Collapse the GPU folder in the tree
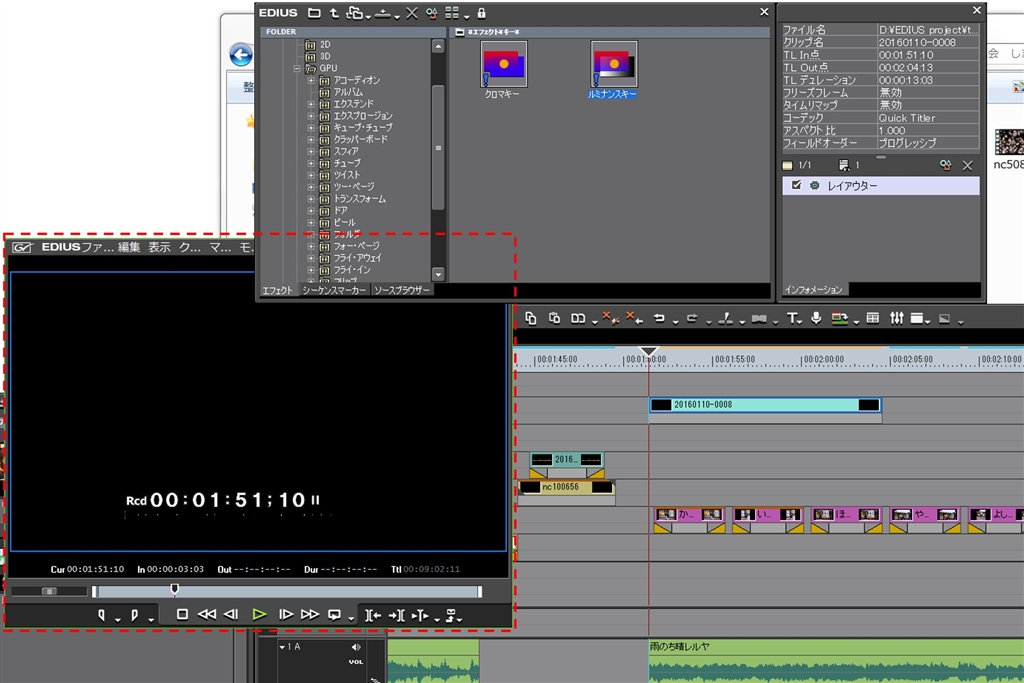Screen dimensions: 1024x683 pyautogui.click(x=297, y=69)
